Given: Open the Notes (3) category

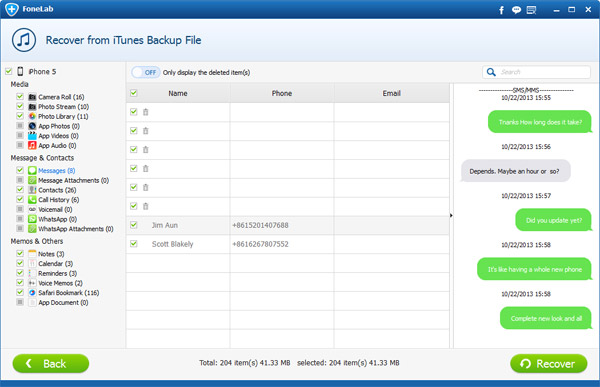Looking at the screenshot, I should 51,254.
